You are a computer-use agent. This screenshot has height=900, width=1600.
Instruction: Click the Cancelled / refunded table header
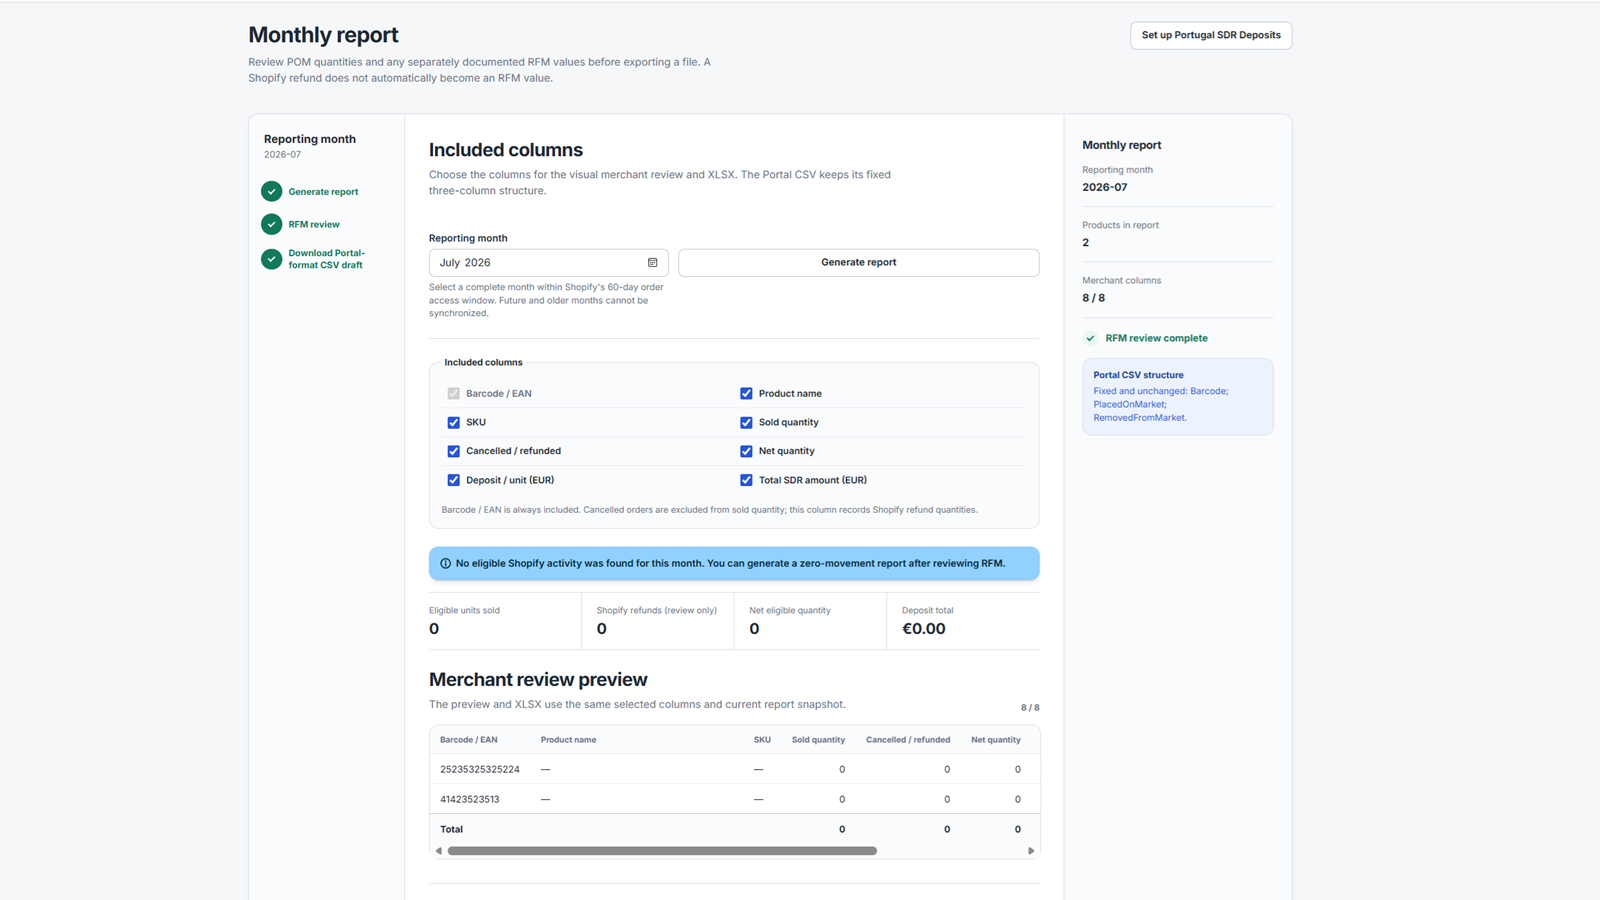[908, 740]
